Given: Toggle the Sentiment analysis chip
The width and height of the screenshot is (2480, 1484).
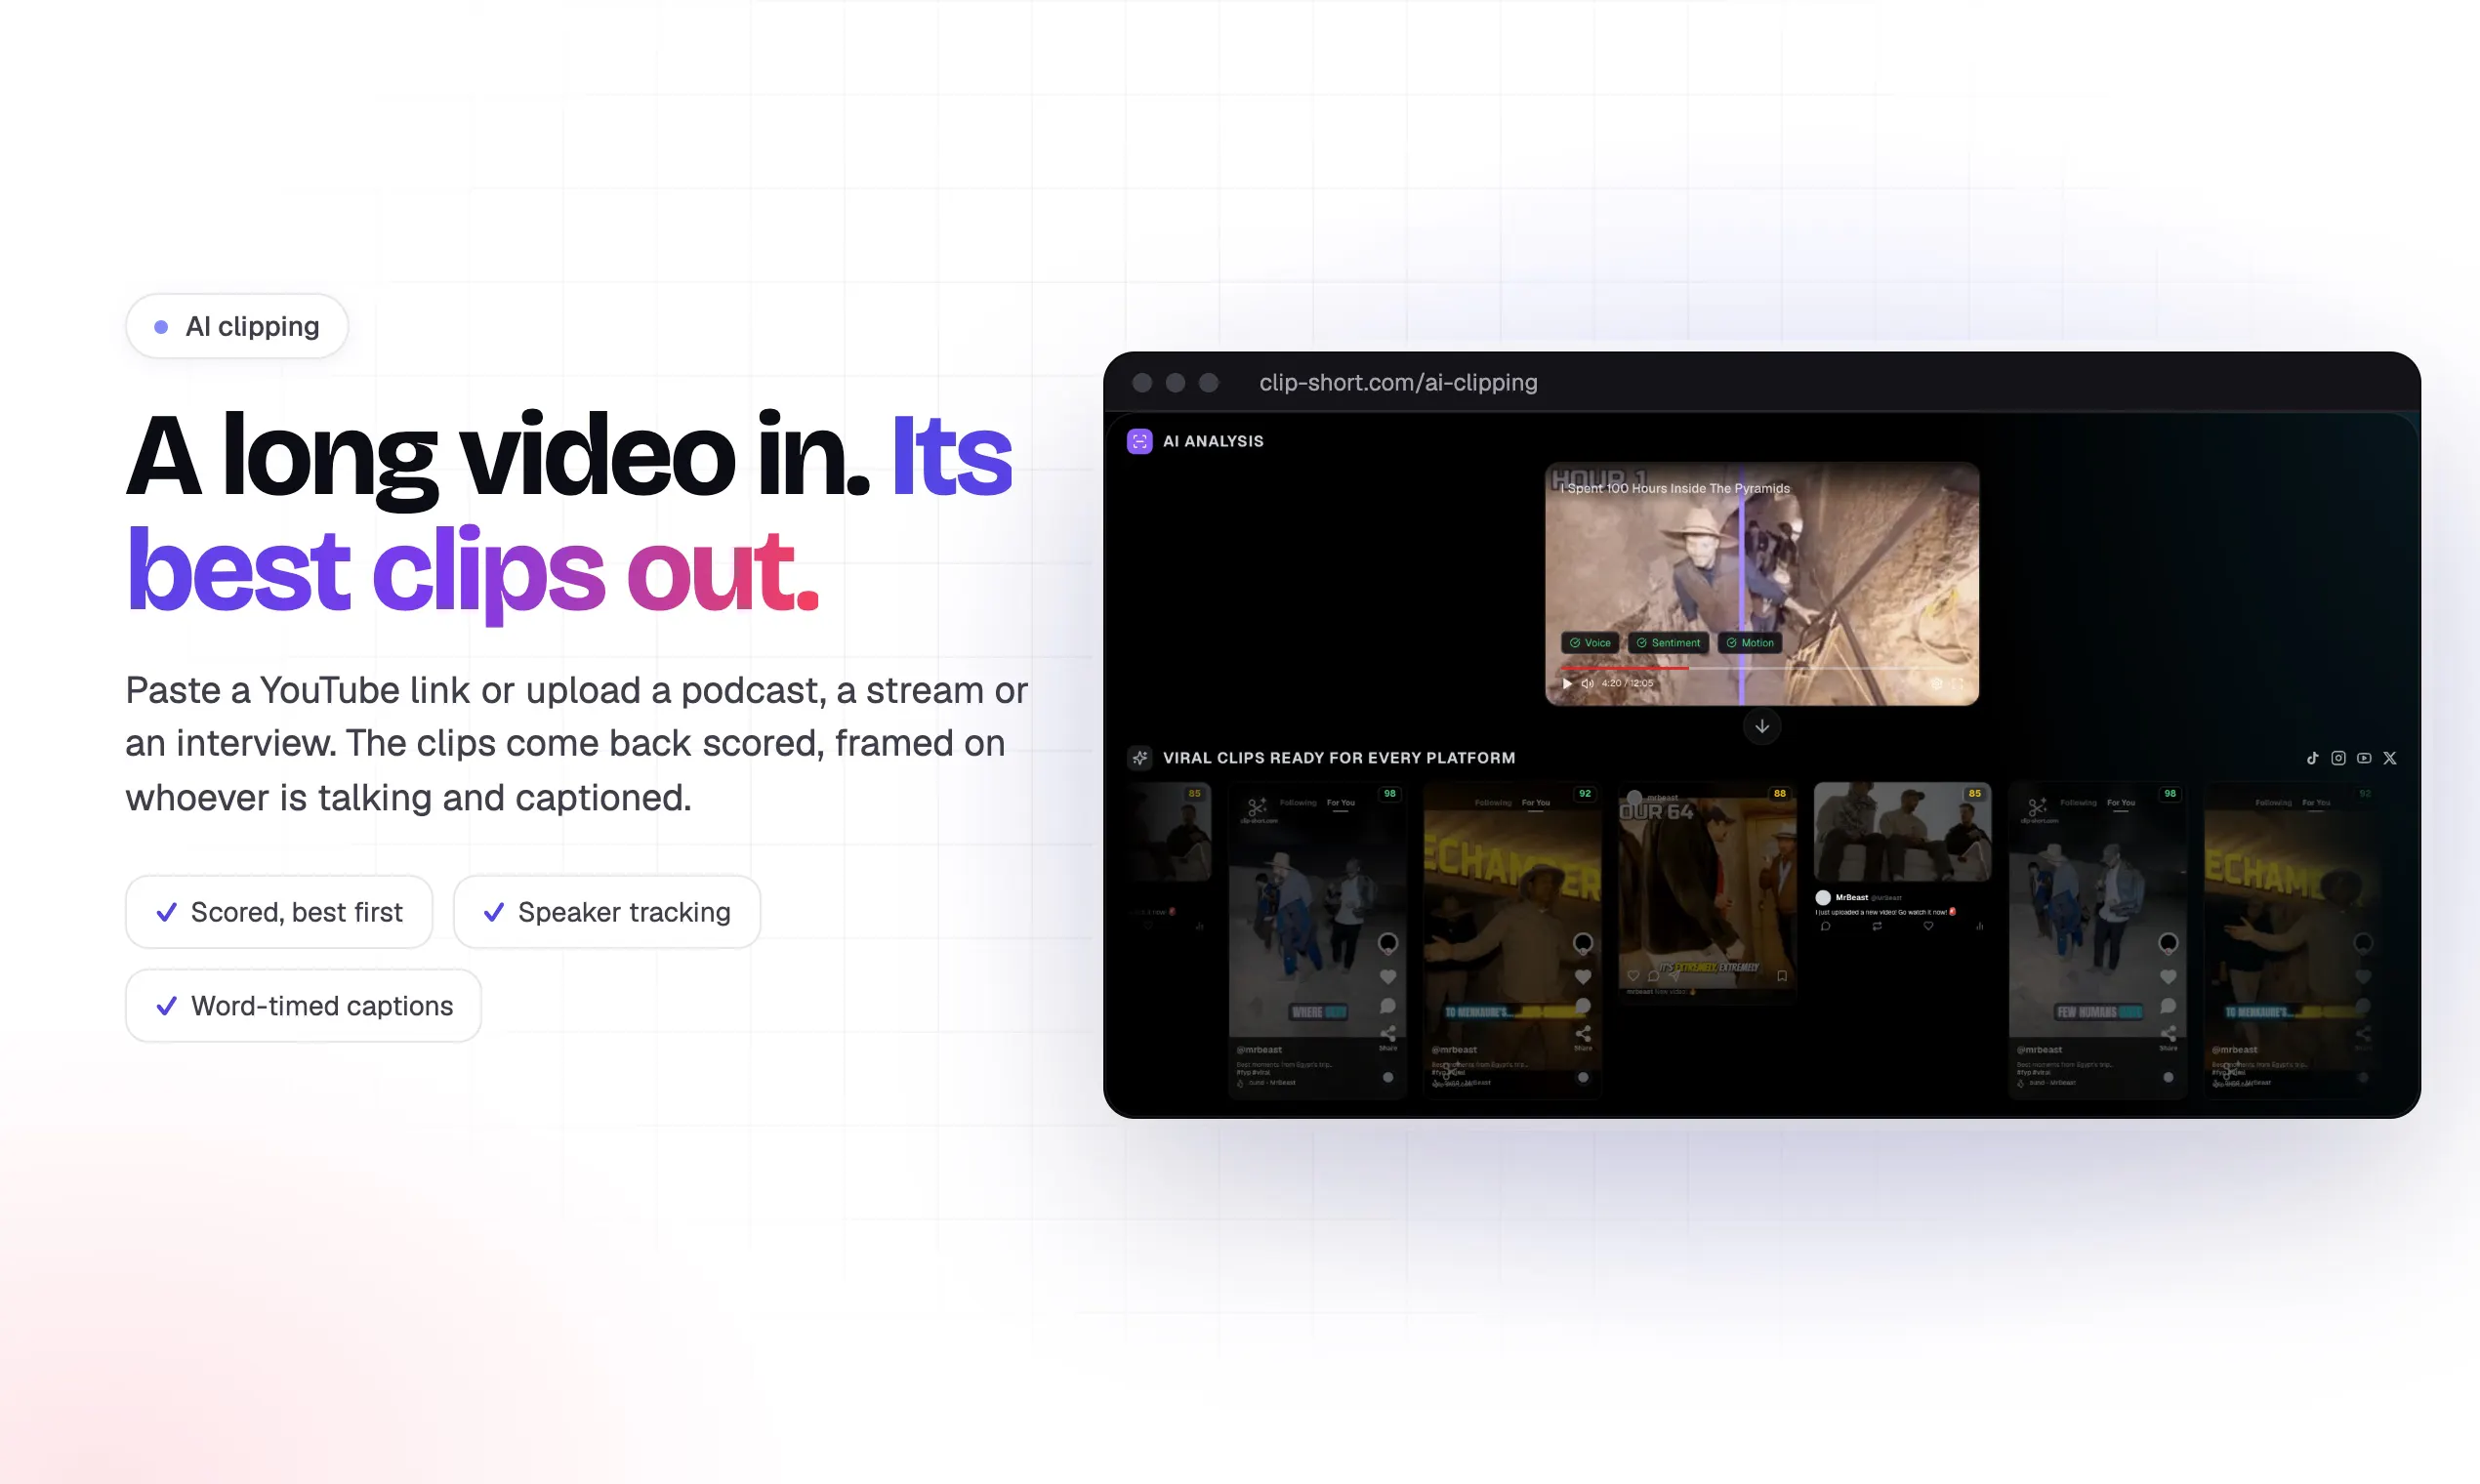Looking at the screenshot, I should (1668, 643).
